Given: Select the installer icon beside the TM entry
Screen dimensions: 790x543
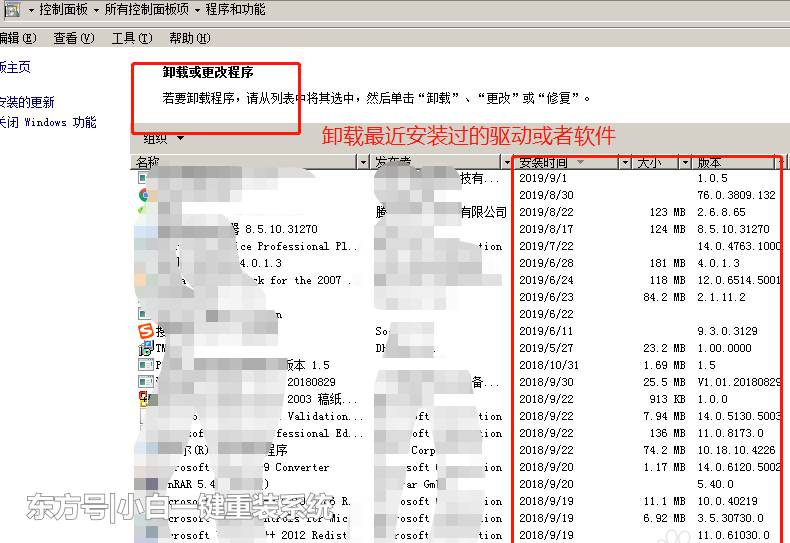Looking at the screenshot, I should 146,348.
